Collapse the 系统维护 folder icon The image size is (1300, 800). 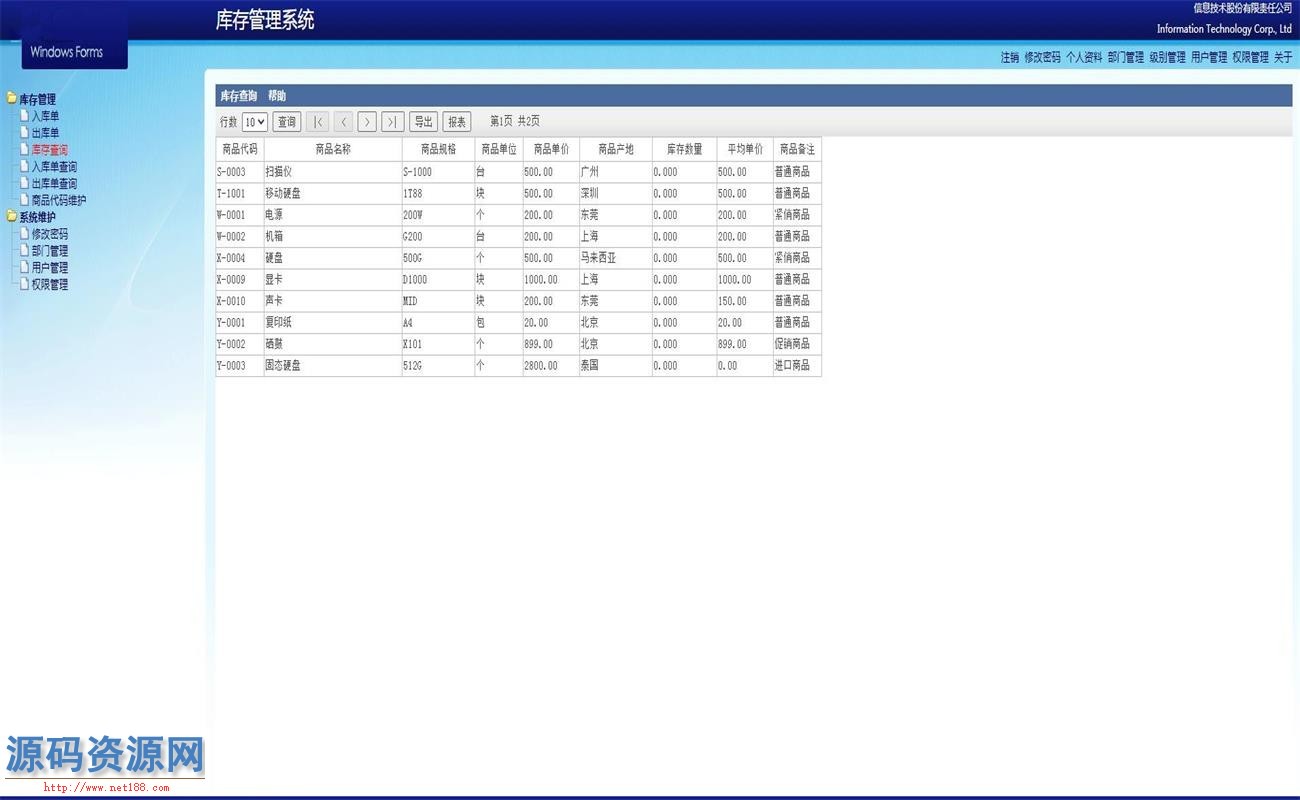[x=12, y=217]
